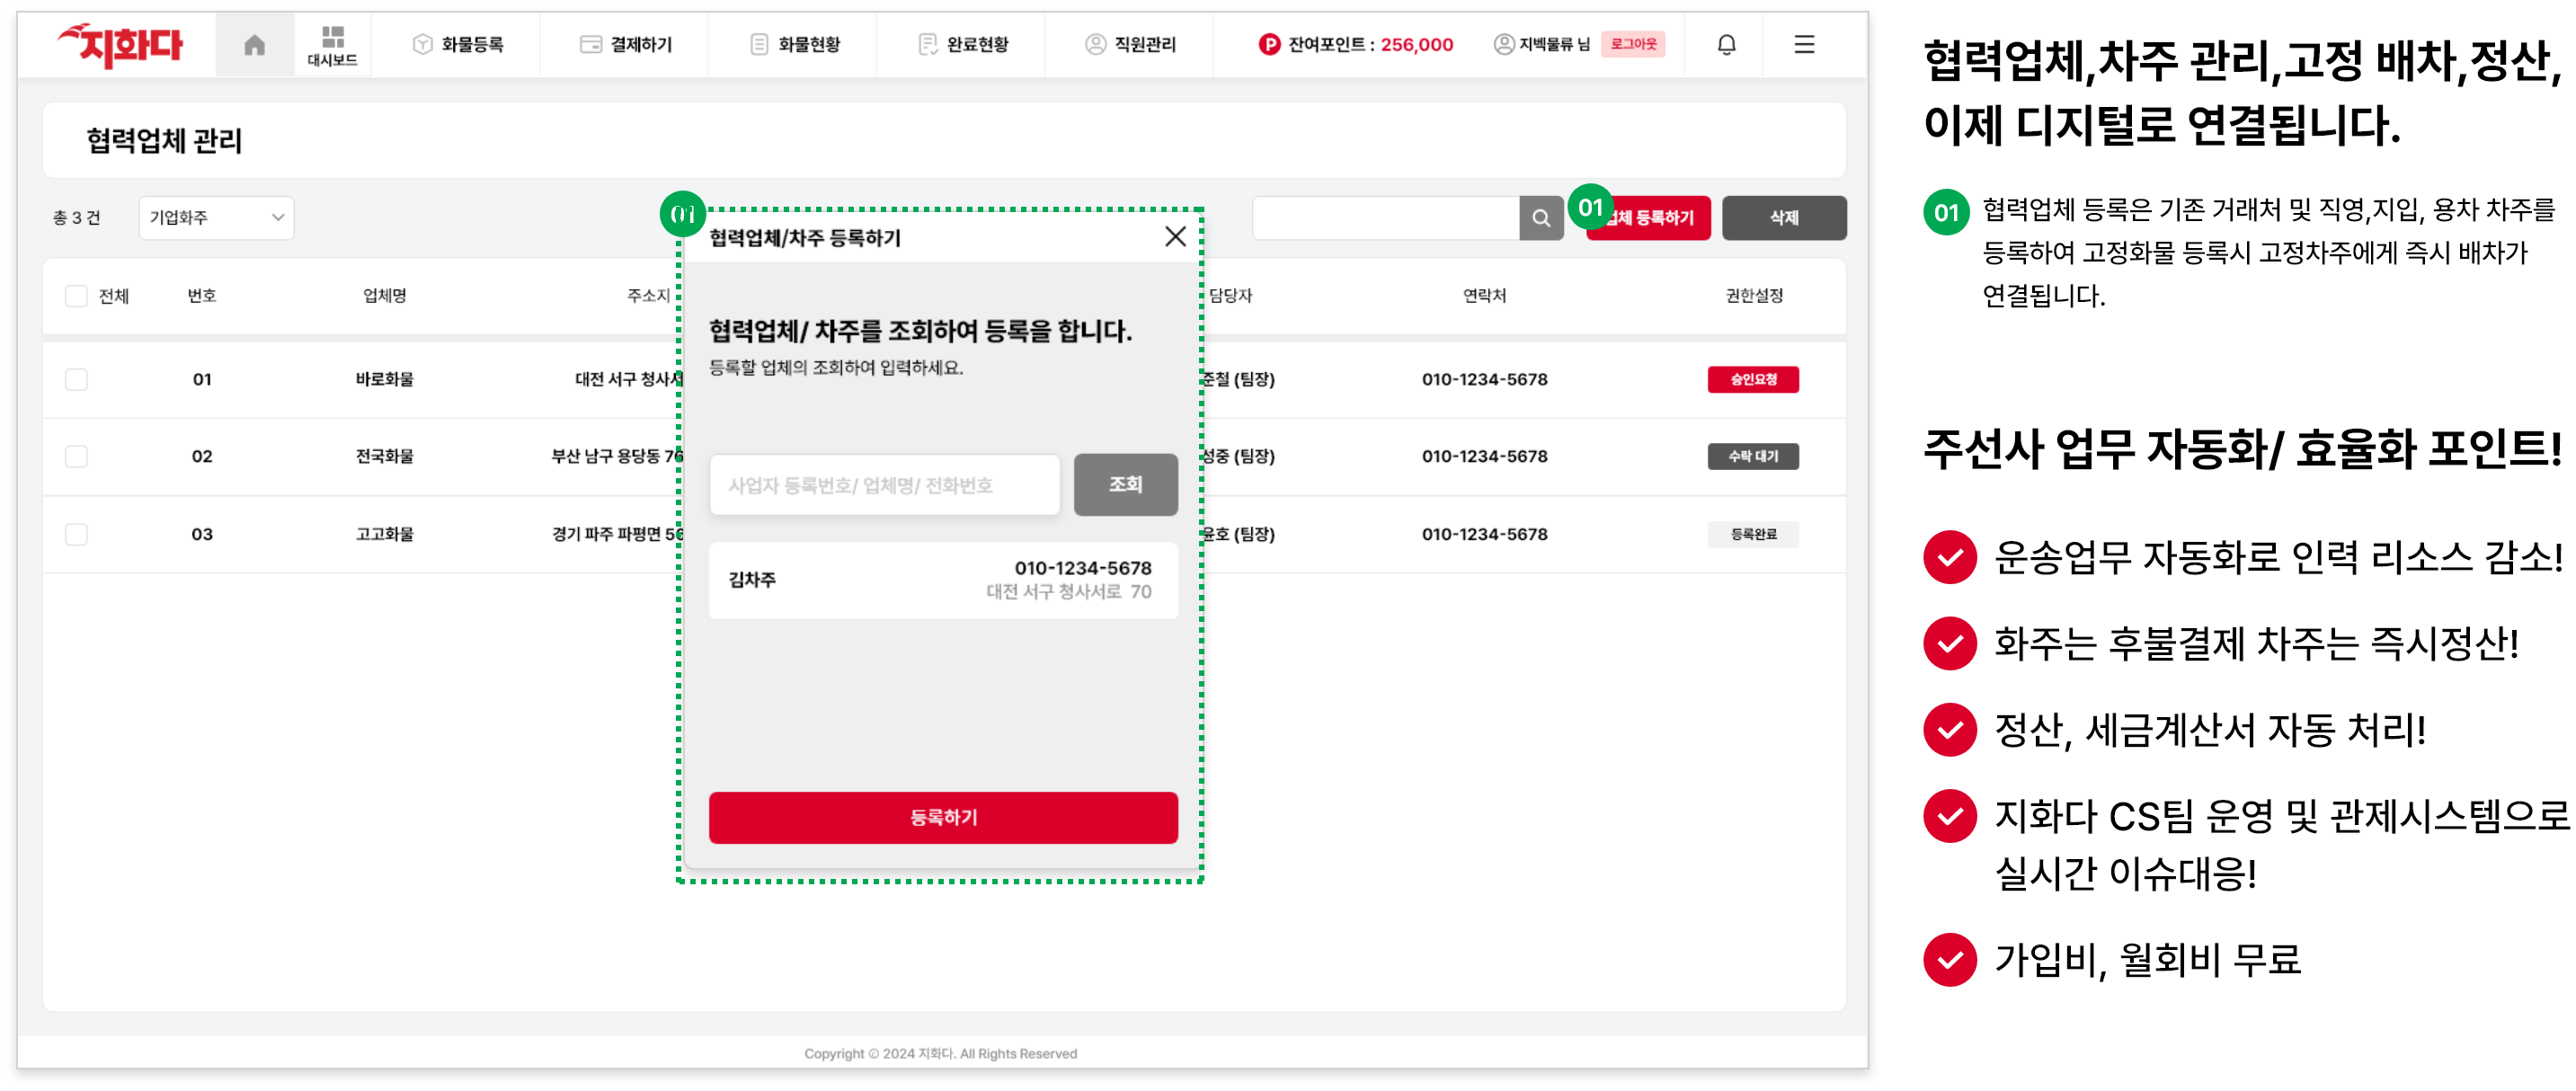The height and width of the screenshot is (1091, 2576).
Task: Click the 사업자 등록번호 input field
Action: 884,484
